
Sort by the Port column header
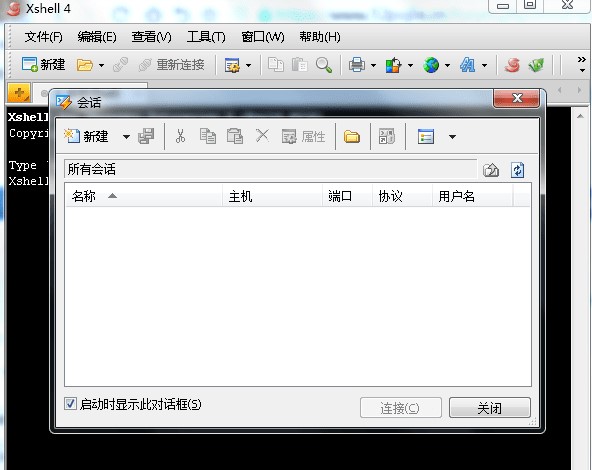tap(347, 196)
